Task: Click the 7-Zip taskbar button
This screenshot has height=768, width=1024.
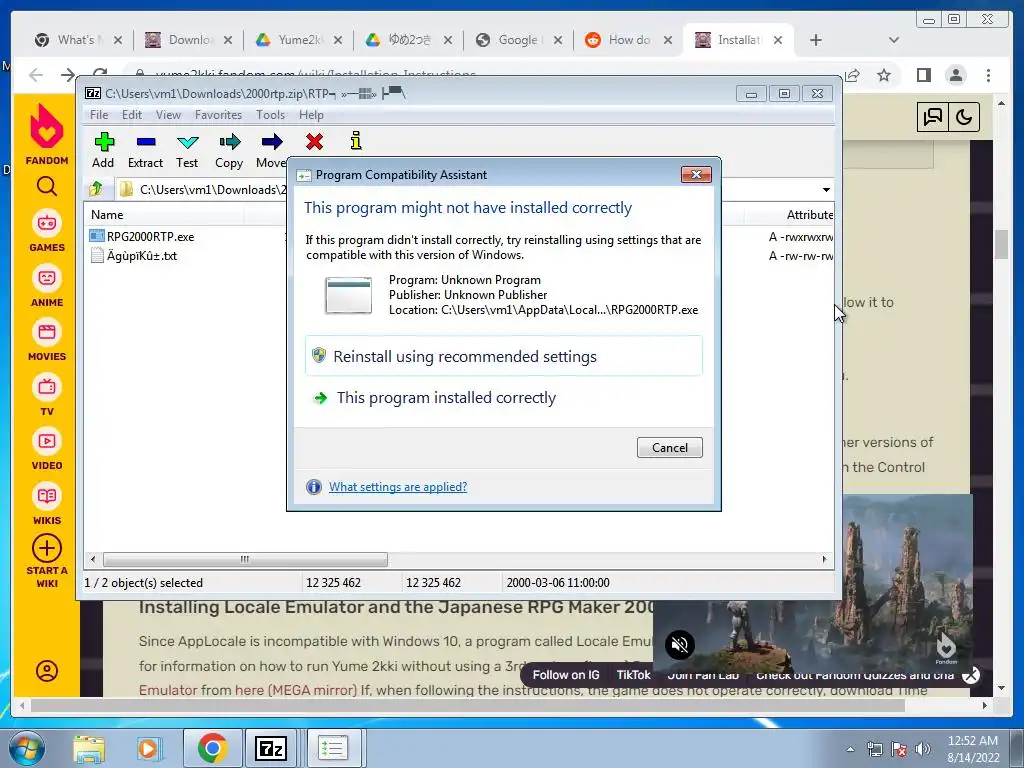Action: point(270,748)
